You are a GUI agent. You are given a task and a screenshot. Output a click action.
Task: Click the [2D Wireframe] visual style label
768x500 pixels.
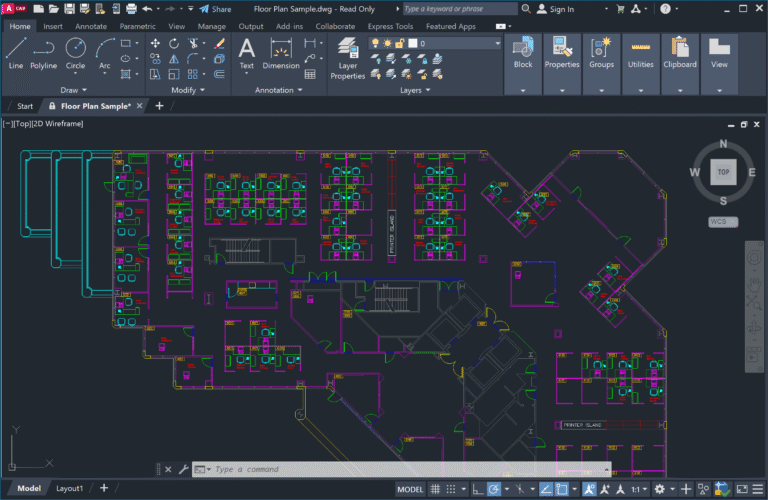click(57, 123)
